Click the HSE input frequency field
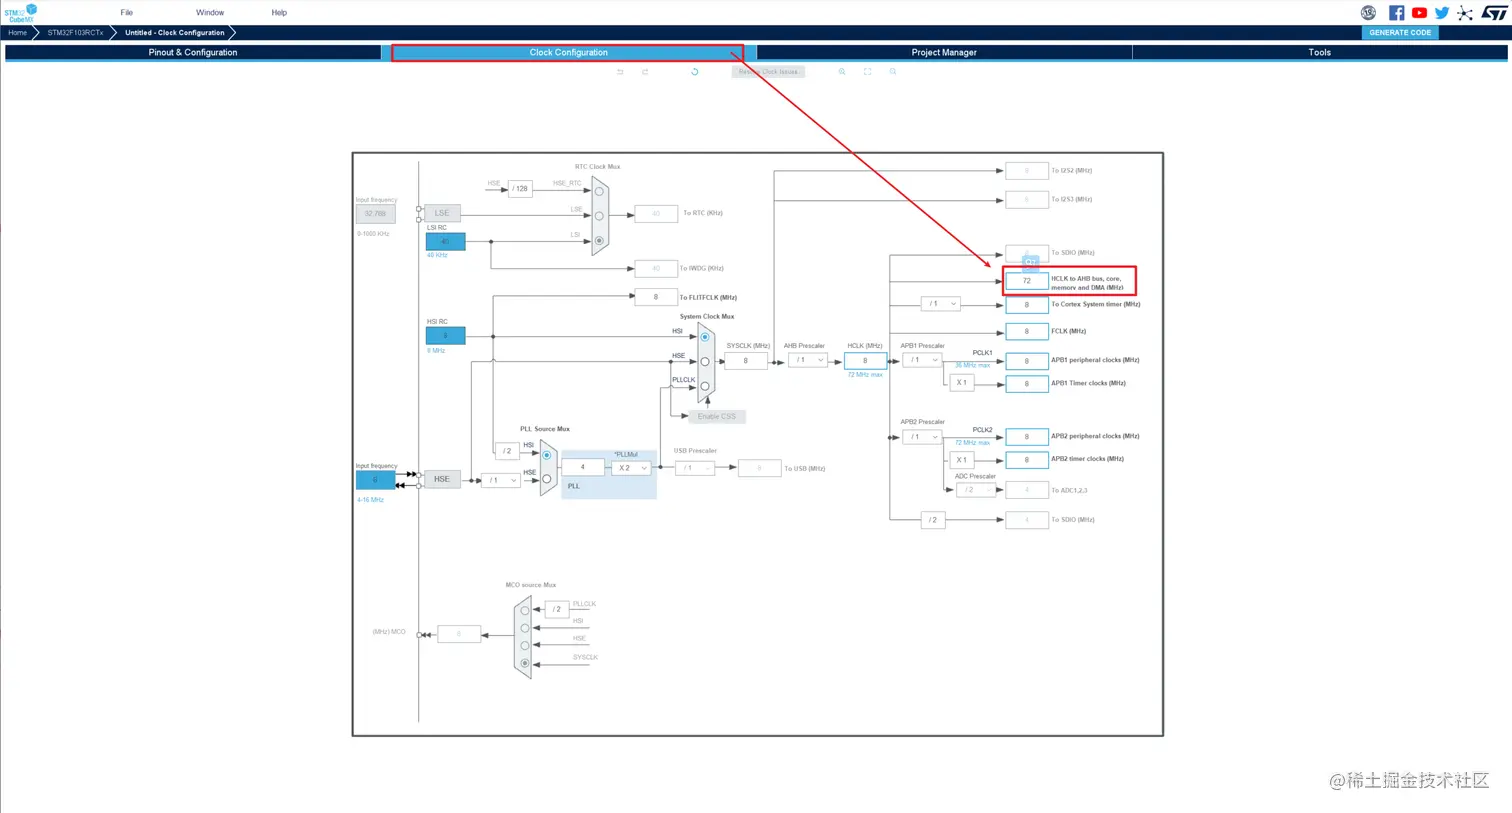Viewport: 1512px width, 813px height. (376, 480)
